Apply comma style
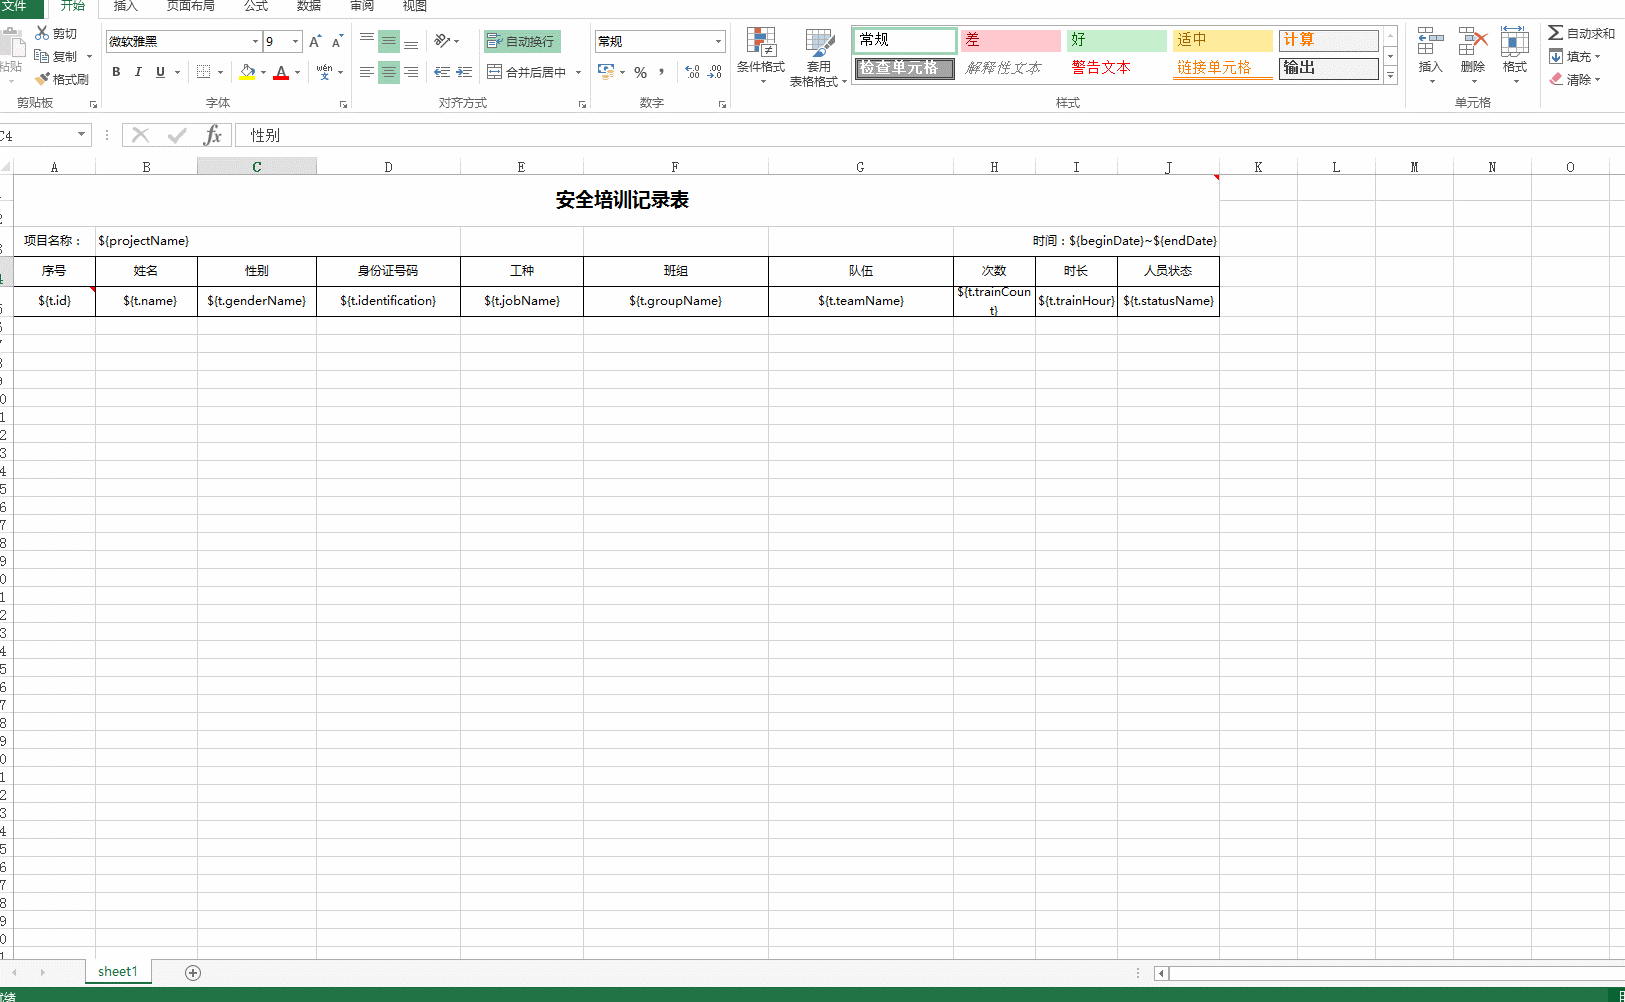Image resolution: width=1625 pixels, height=1002 pixels. 662,72
